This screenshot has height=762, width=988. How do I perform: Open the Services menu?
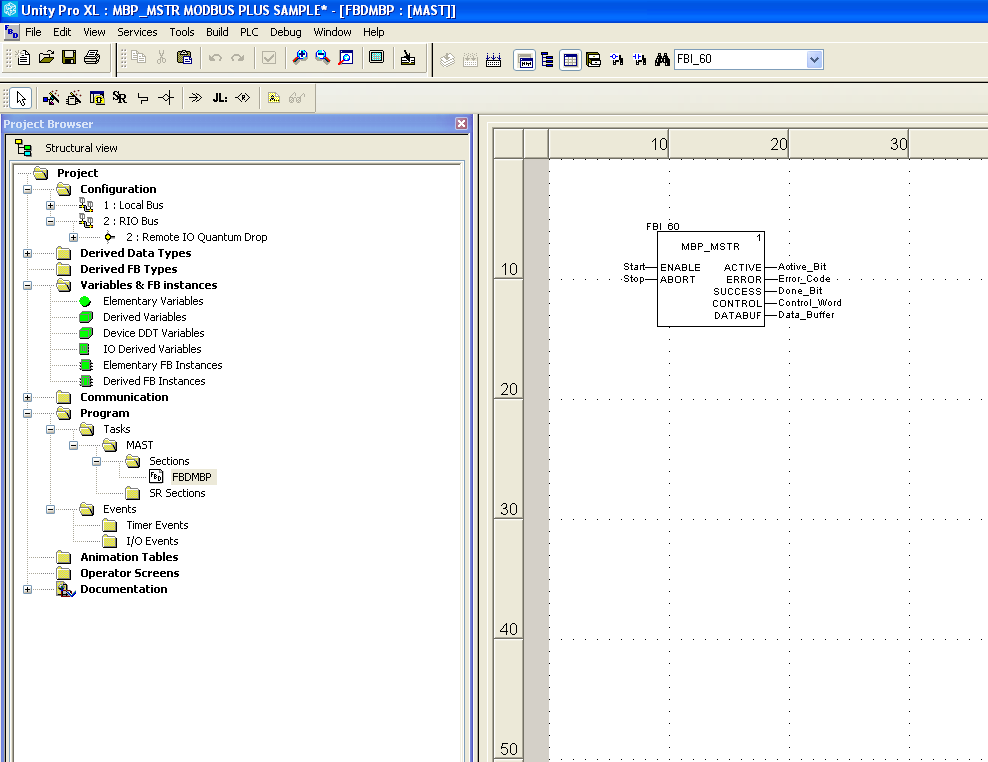pyautogui.click(x=137, y=32)
